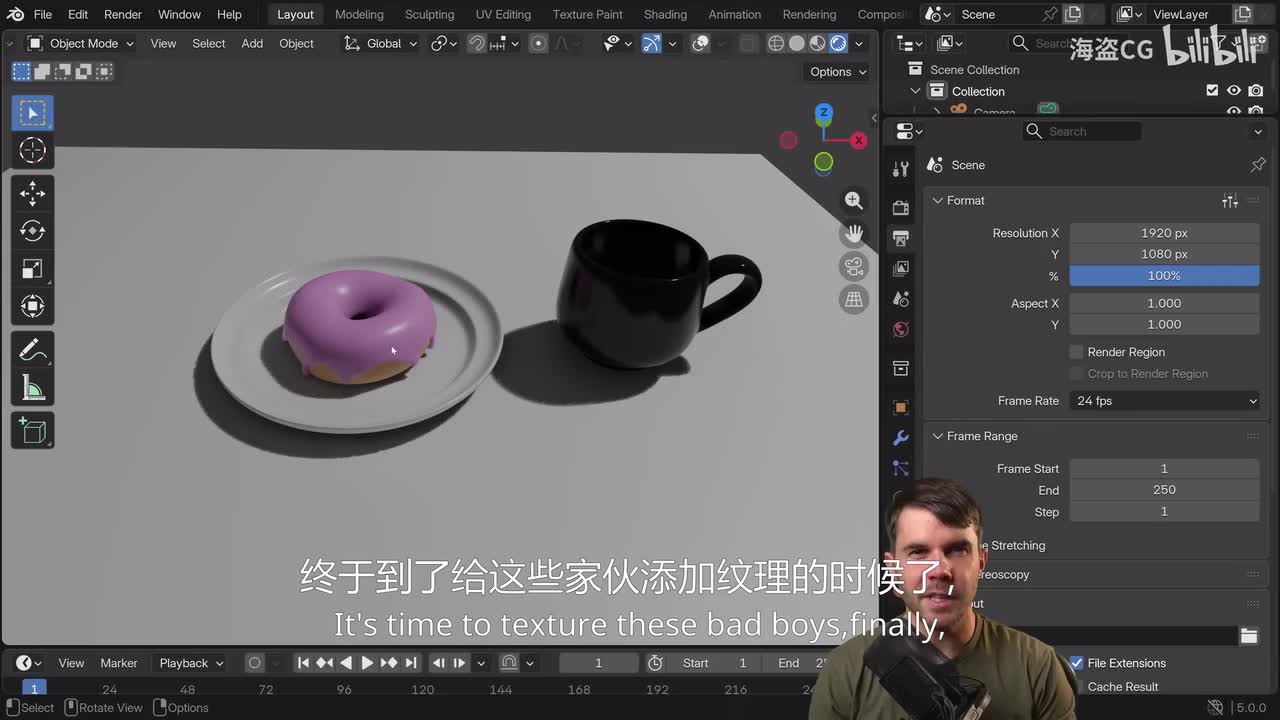The height and width of the screenshot is (720, 1280).
Task: Click the viewport zoom magnifier icon
Action: pyautogui.click(x=853, y=201)
